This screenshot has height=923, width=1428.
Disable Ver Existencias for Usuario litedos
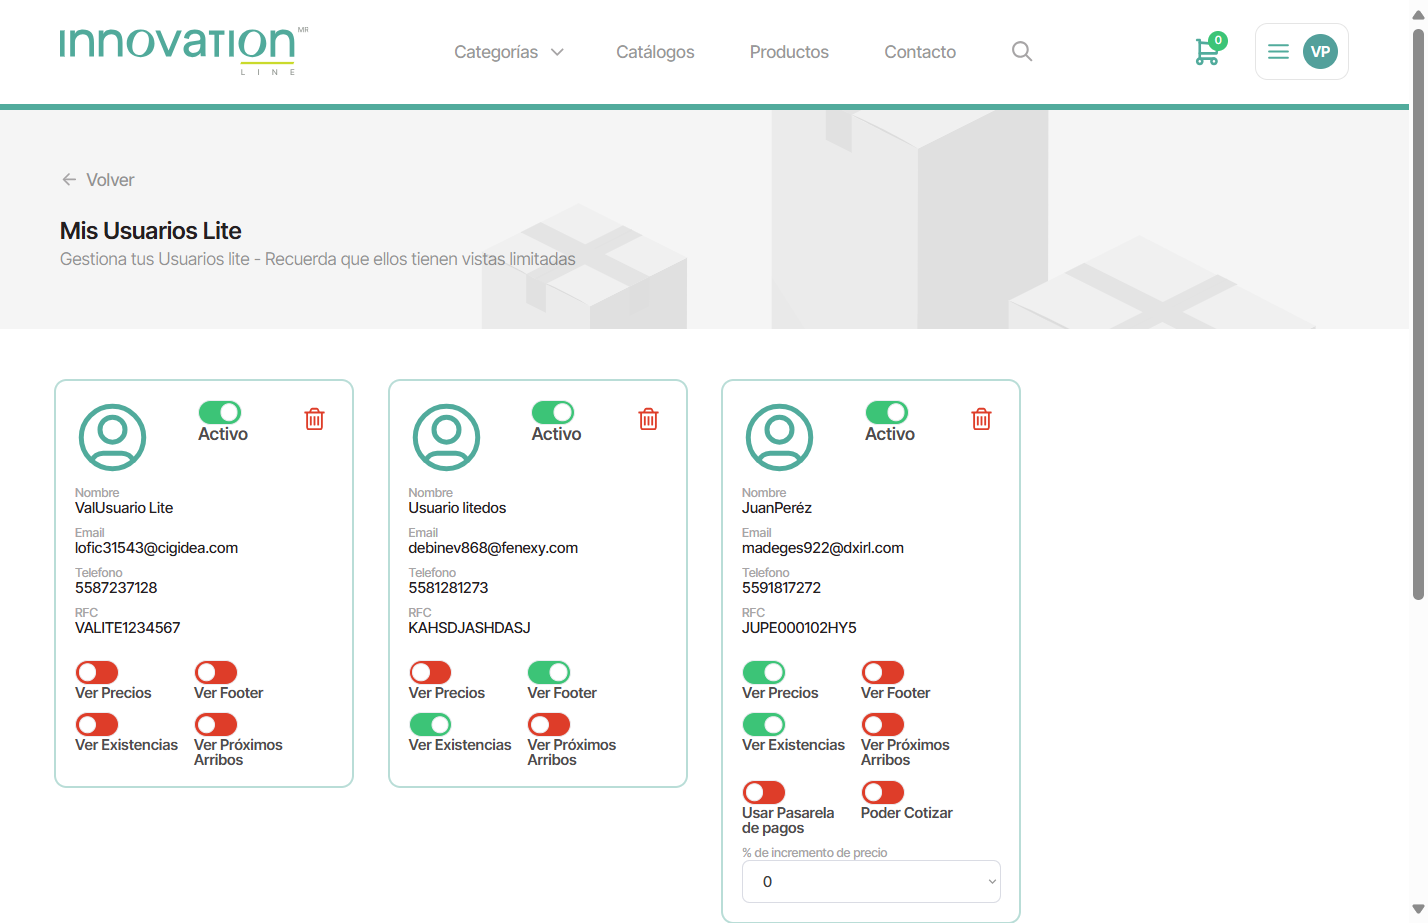tap(430, 724)
